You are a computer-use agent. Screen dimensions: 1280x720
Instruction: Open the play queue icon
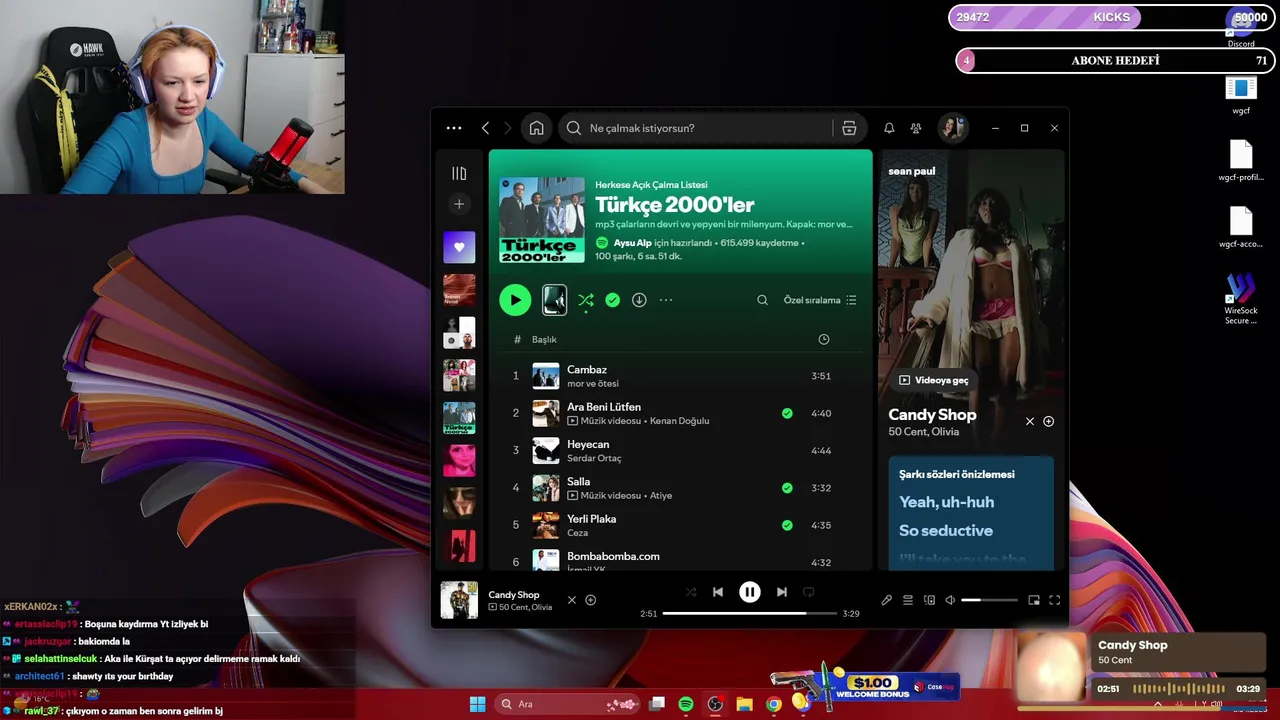908,600
